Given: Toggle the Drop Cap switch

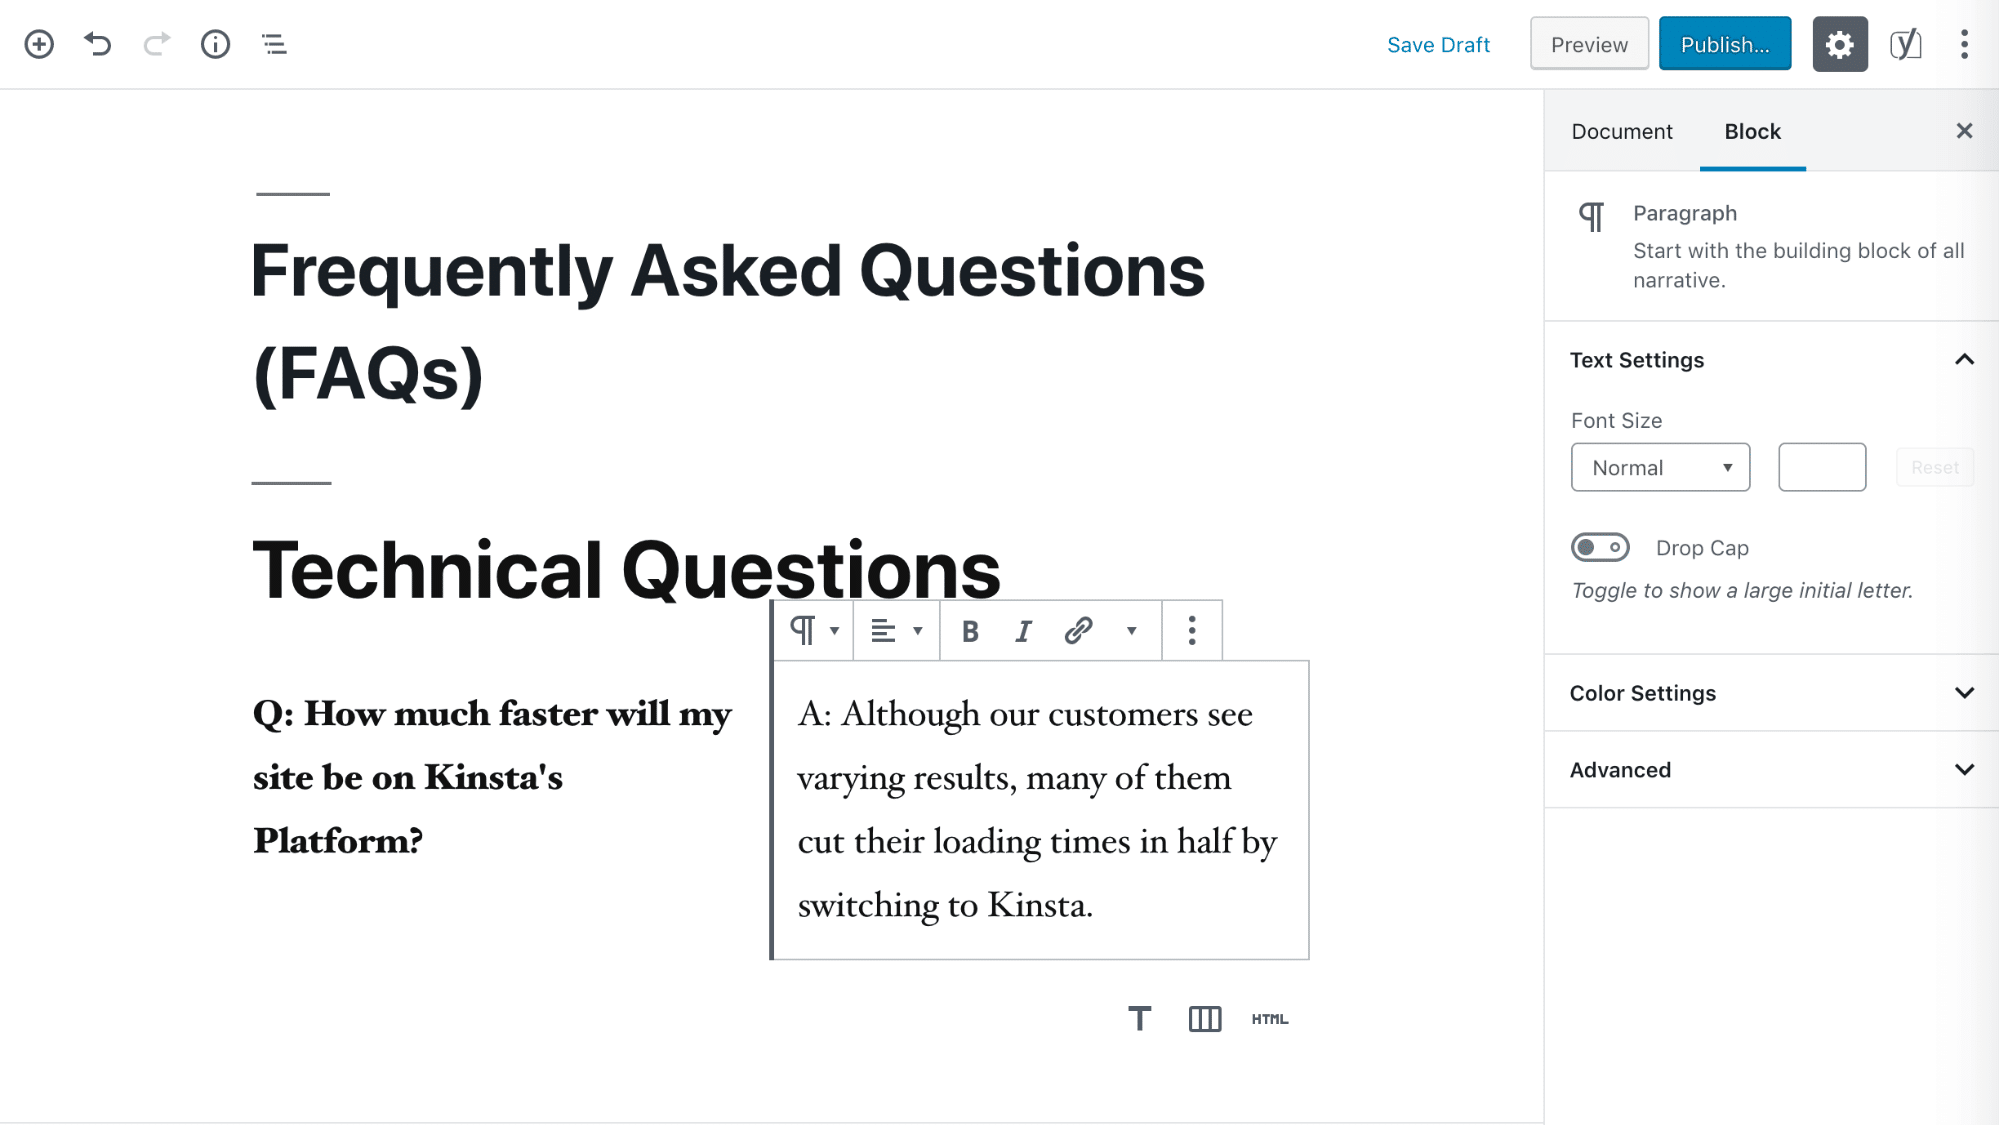Looking at the screenshot, I should (1599, 548).
